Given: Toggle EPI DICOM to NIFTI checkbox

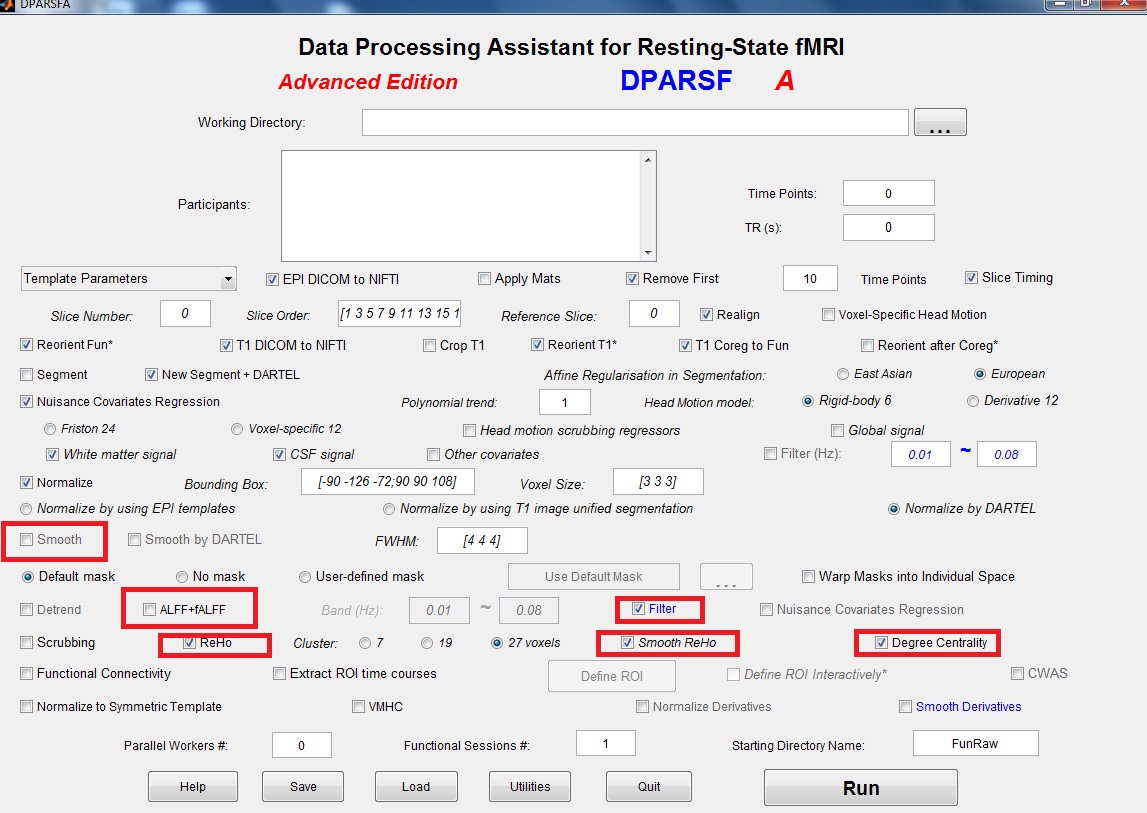Looking at the screenshot, I should click(272, 279).
